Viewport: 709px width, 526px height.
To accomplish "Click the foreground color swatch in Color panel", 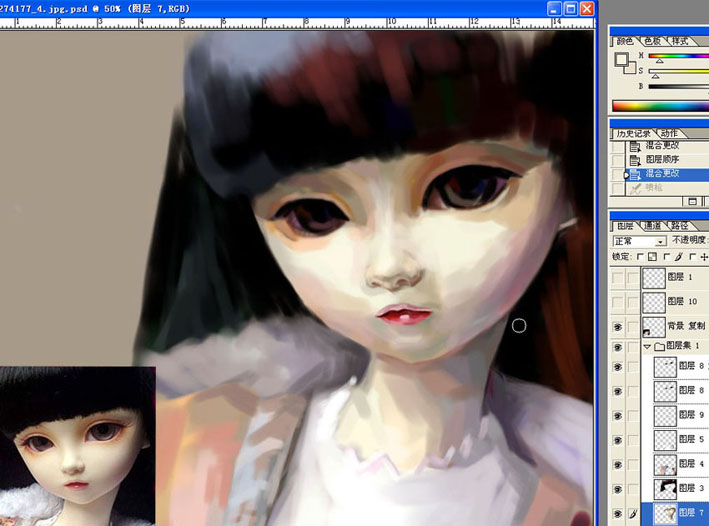I will click(621, 59).
